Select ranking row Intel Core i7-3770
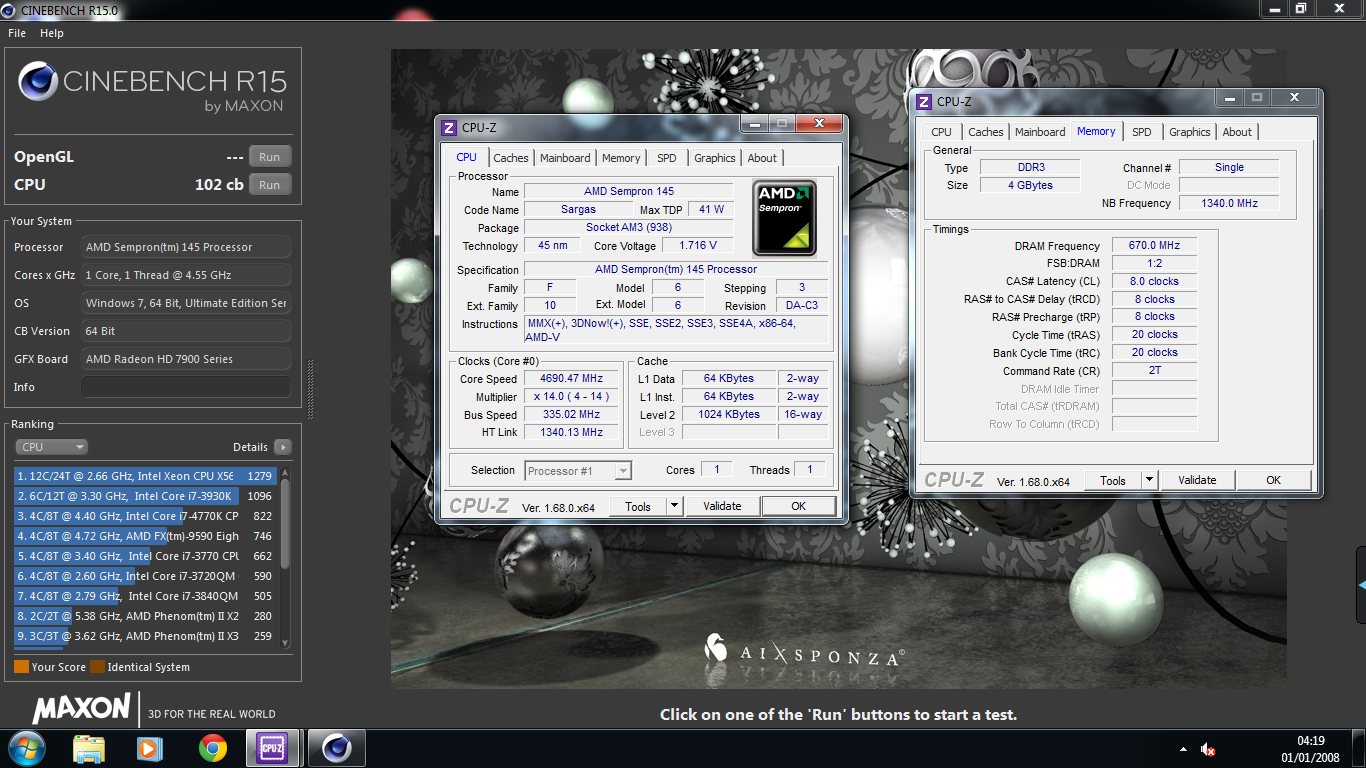Viewport: 1366px width, 768px height. [145, 556]
